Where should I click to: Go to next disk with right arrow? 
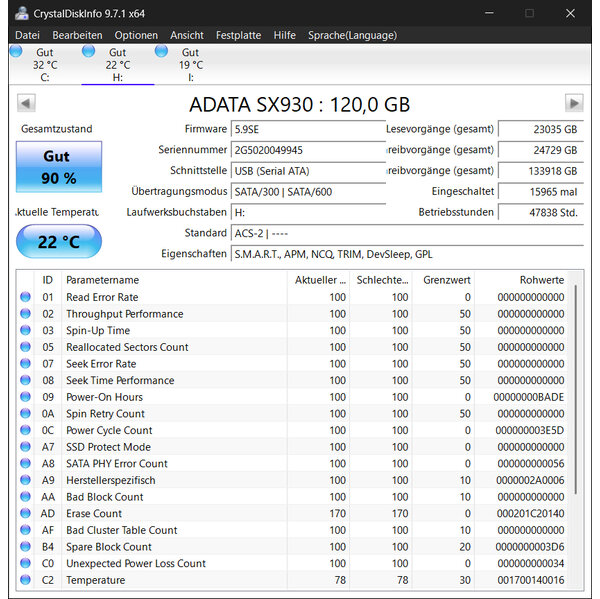click(573, 103)
